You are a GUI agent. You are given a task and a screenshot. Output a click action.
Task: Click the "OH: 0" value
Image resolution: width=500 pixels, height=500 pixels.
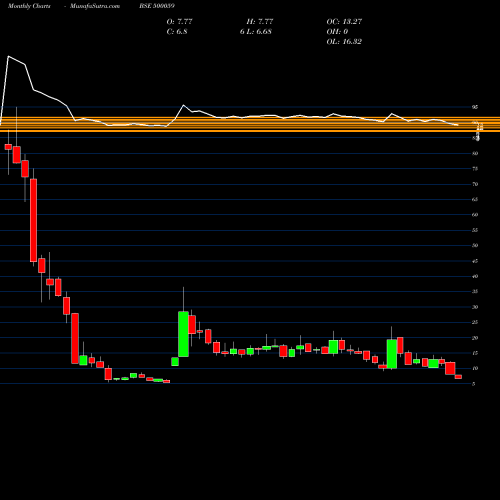tap(337, 32)
